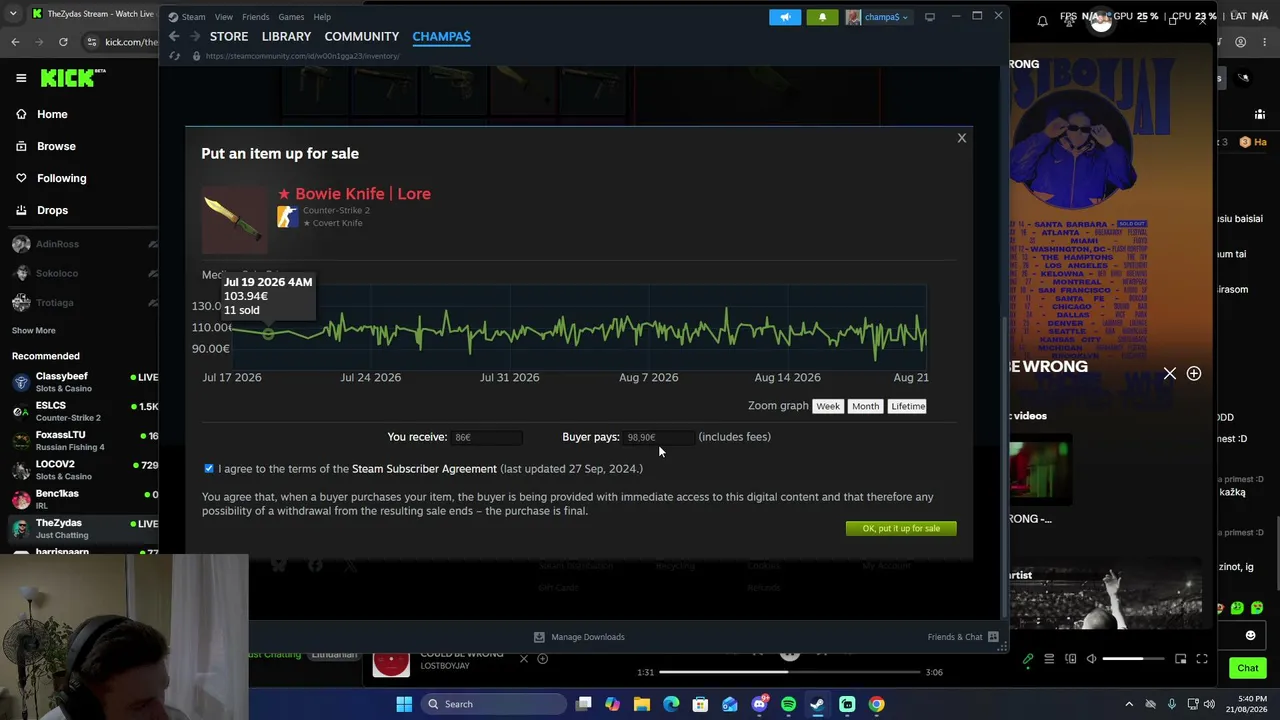Zoom the price graph to Lifetime
This screenshot has width=1280, height=720.
click(x=908, y=406)
